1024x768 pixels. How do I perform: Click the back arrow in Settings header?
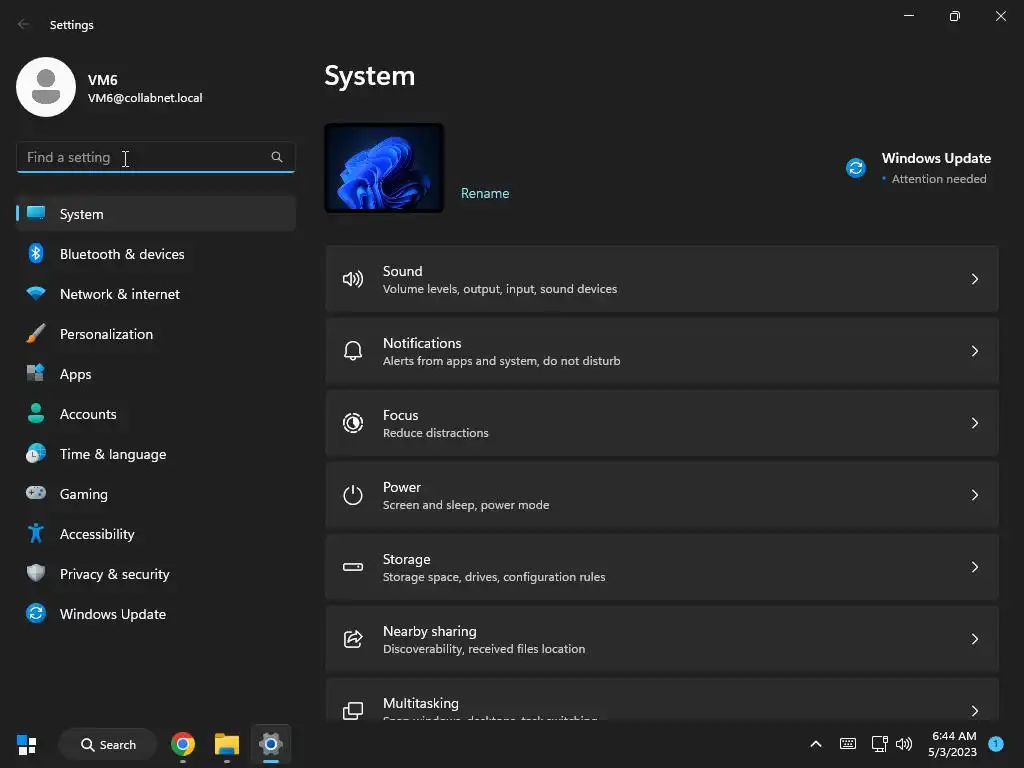24,24
